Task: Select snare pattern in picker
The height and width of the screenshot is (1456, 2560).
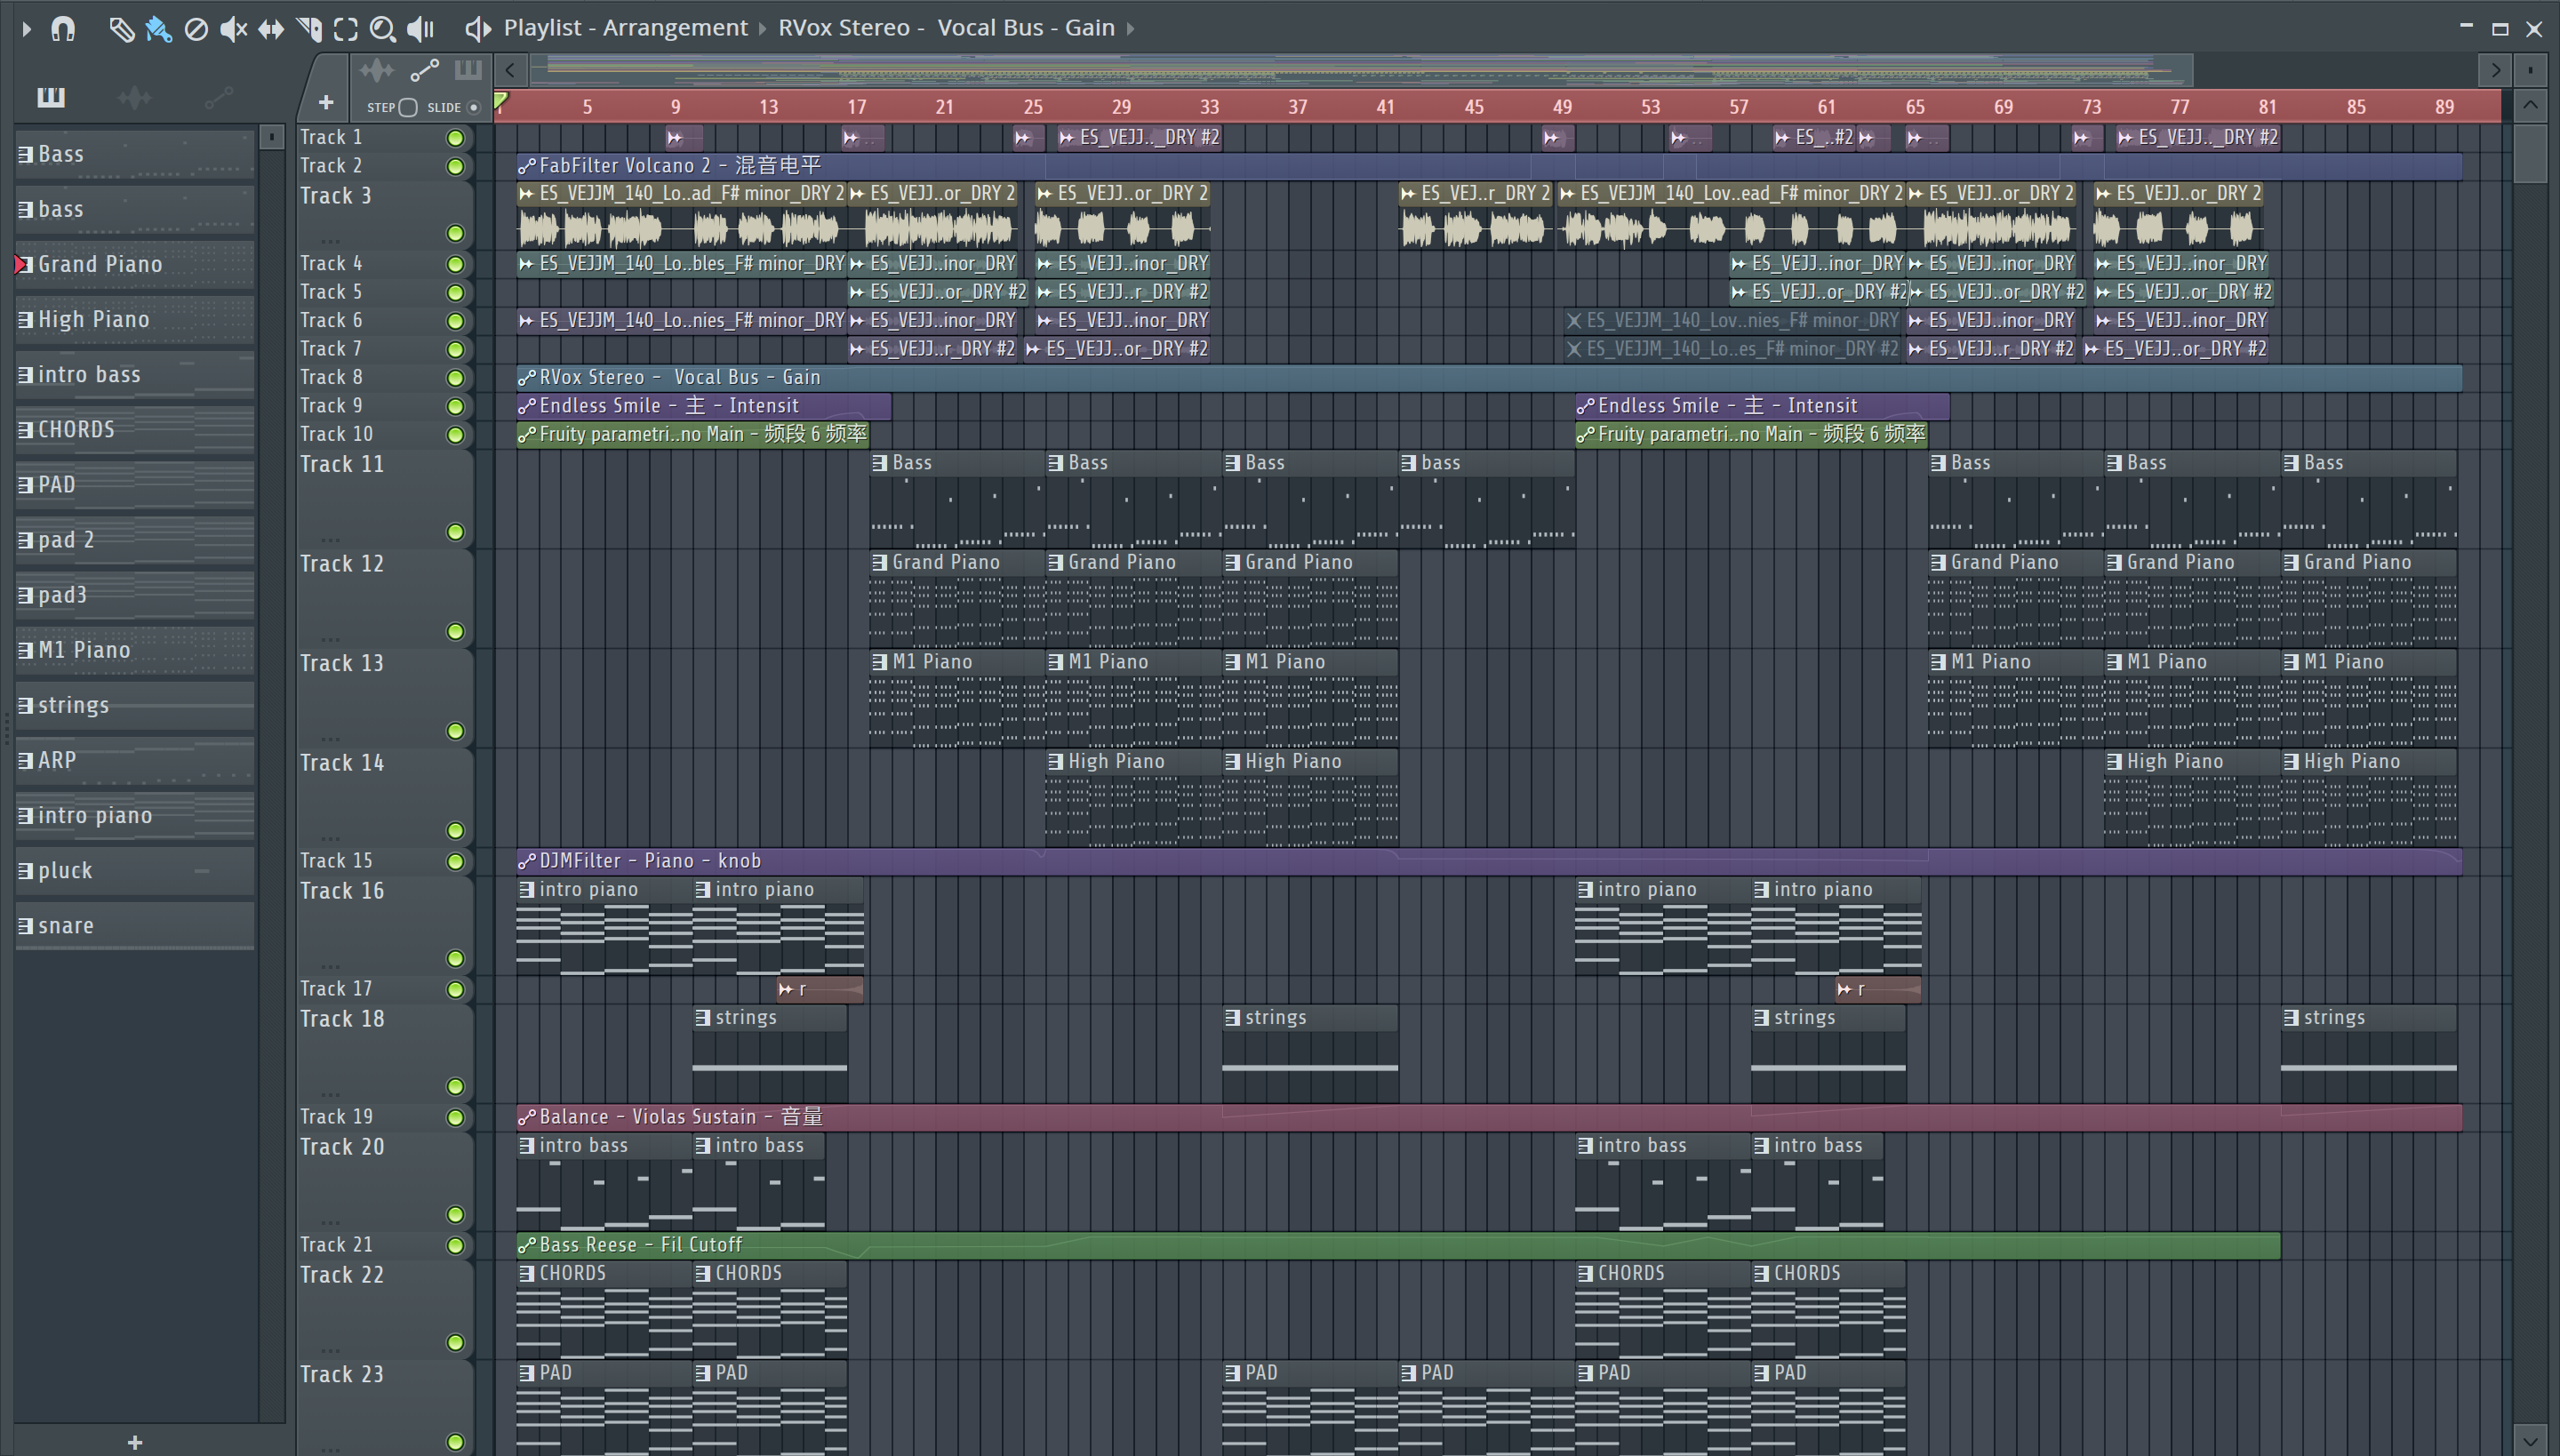Action: 135,927
